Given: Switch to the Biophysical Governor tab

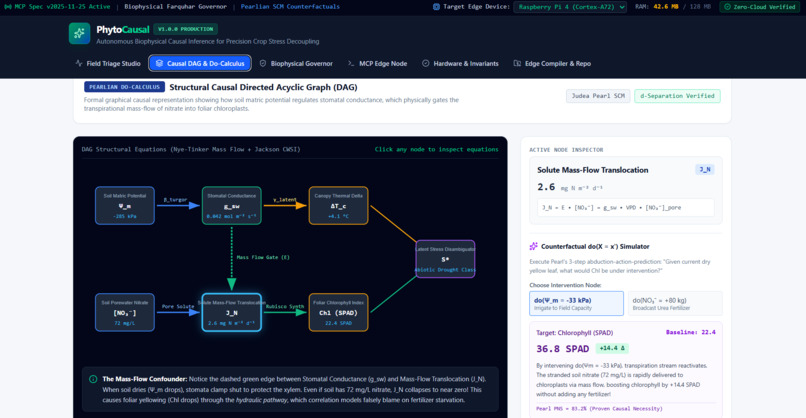Looking at the screenshot, I should [x=296, y=63].
